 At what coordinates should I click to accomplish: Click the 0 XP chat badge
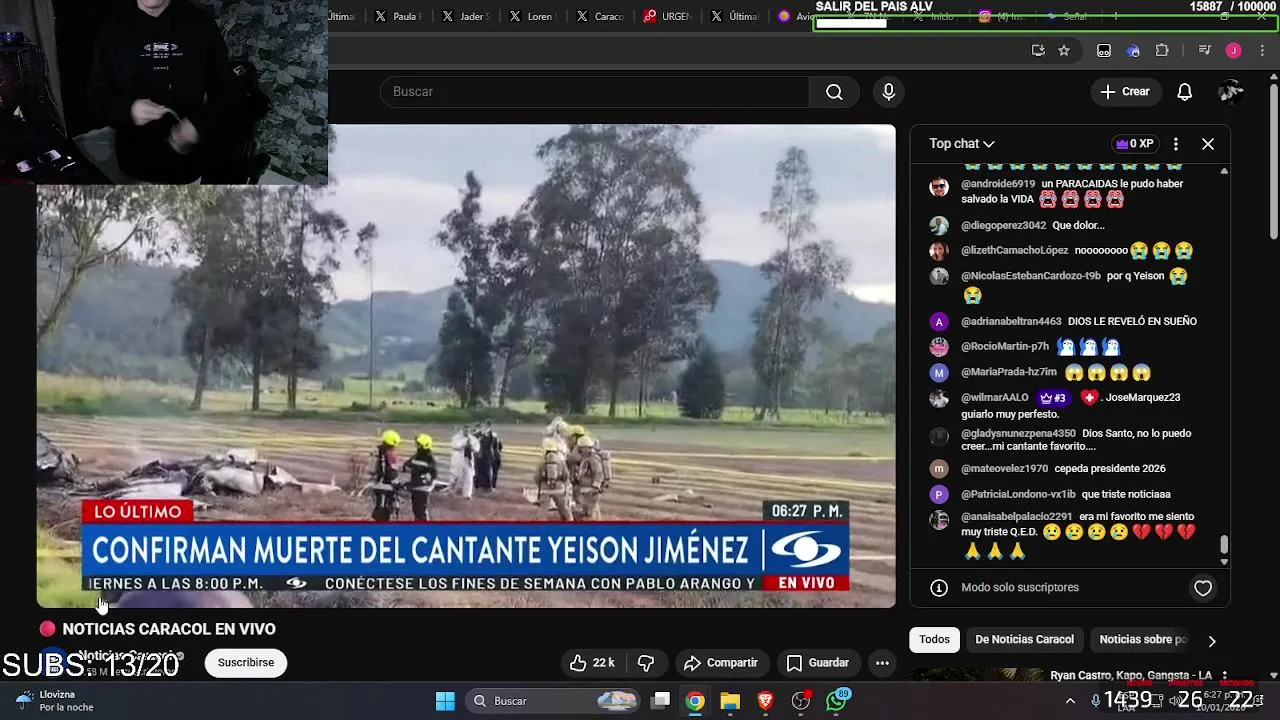1134,144
